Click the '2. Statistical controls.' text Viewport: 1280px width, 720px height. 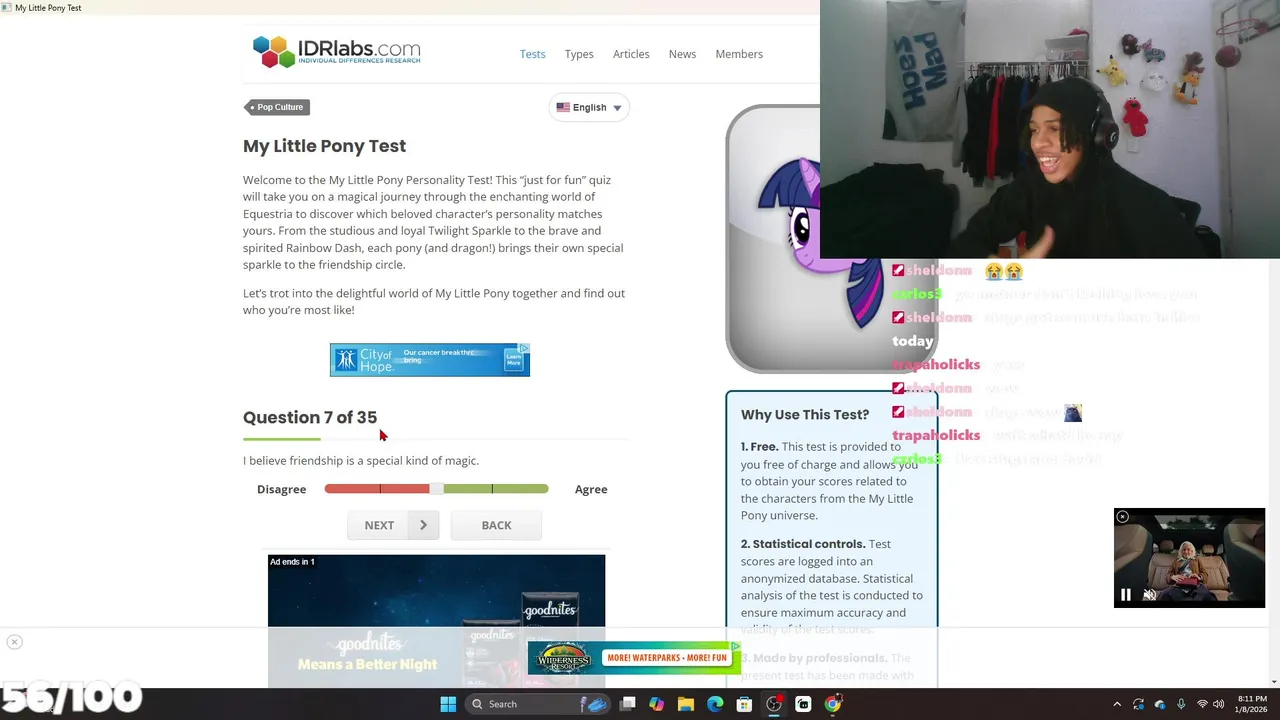click(803, 544)
